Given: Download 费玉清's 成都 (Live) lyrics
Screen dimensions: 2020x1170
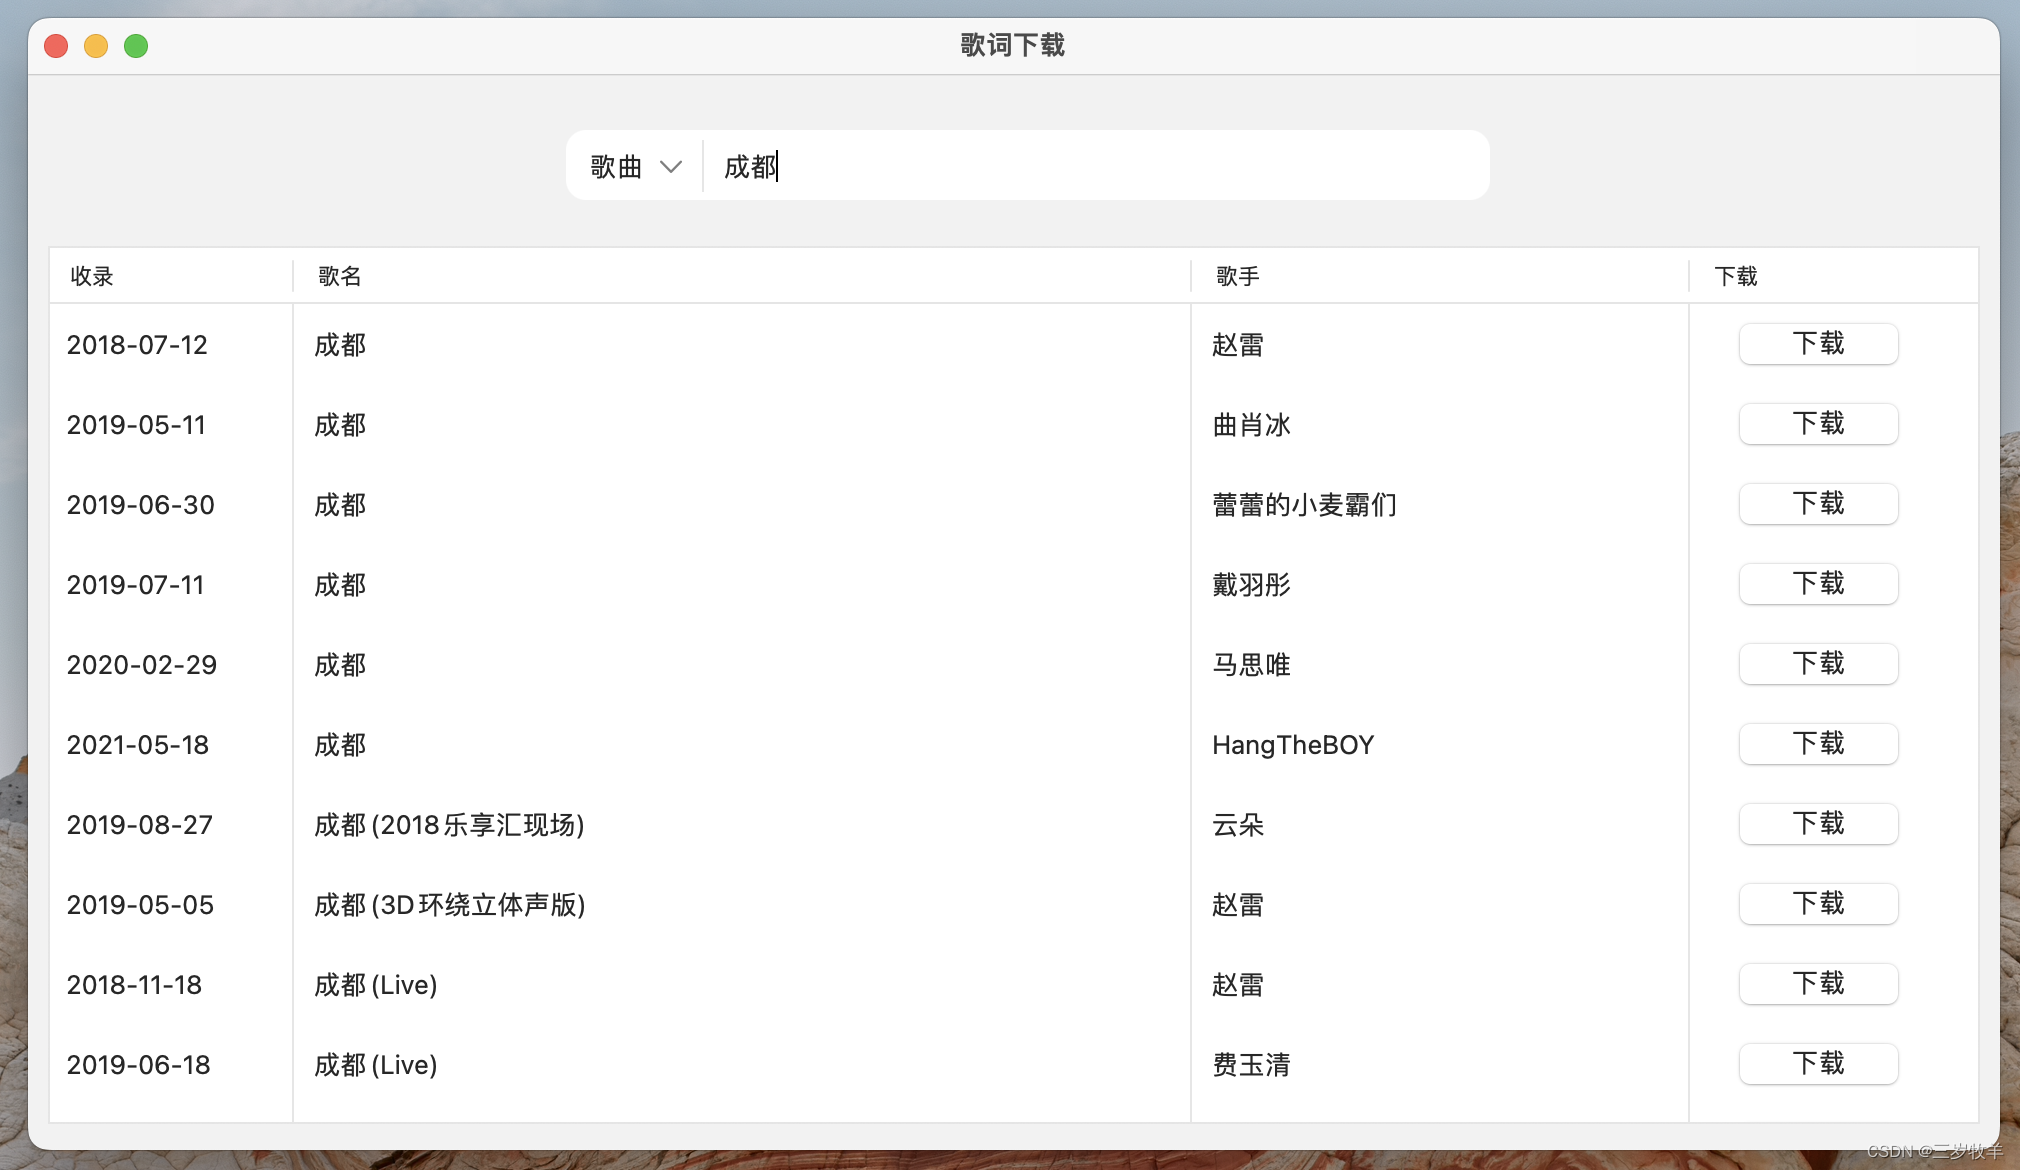Looking at the screenshot, I should (1817, 1064).
